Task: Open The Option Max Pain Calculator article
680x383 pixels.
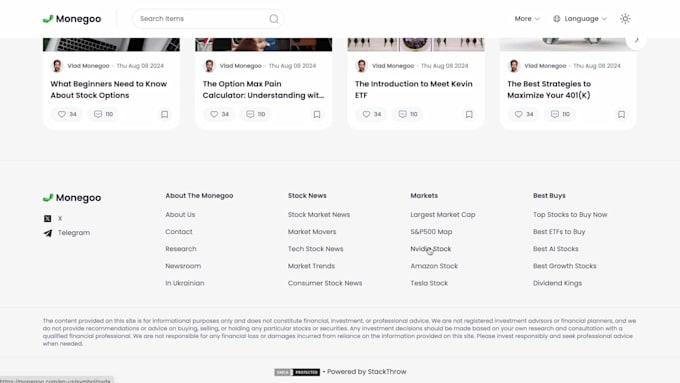Action: [x=263, y=89]
